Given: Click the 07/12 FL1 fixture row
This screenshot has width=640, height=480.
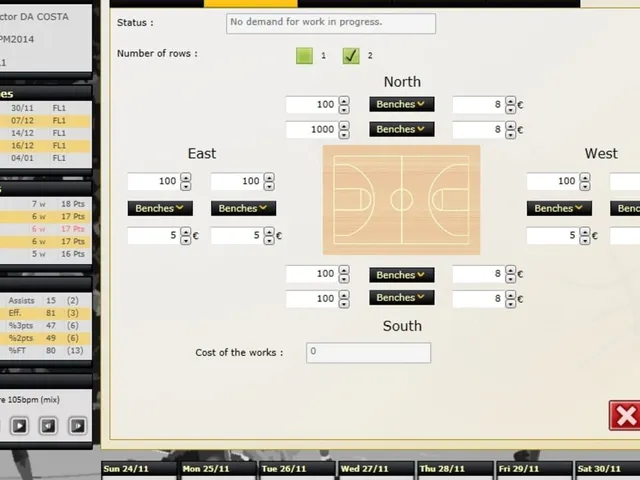Looking at the screenshot, I should [45, 121].
